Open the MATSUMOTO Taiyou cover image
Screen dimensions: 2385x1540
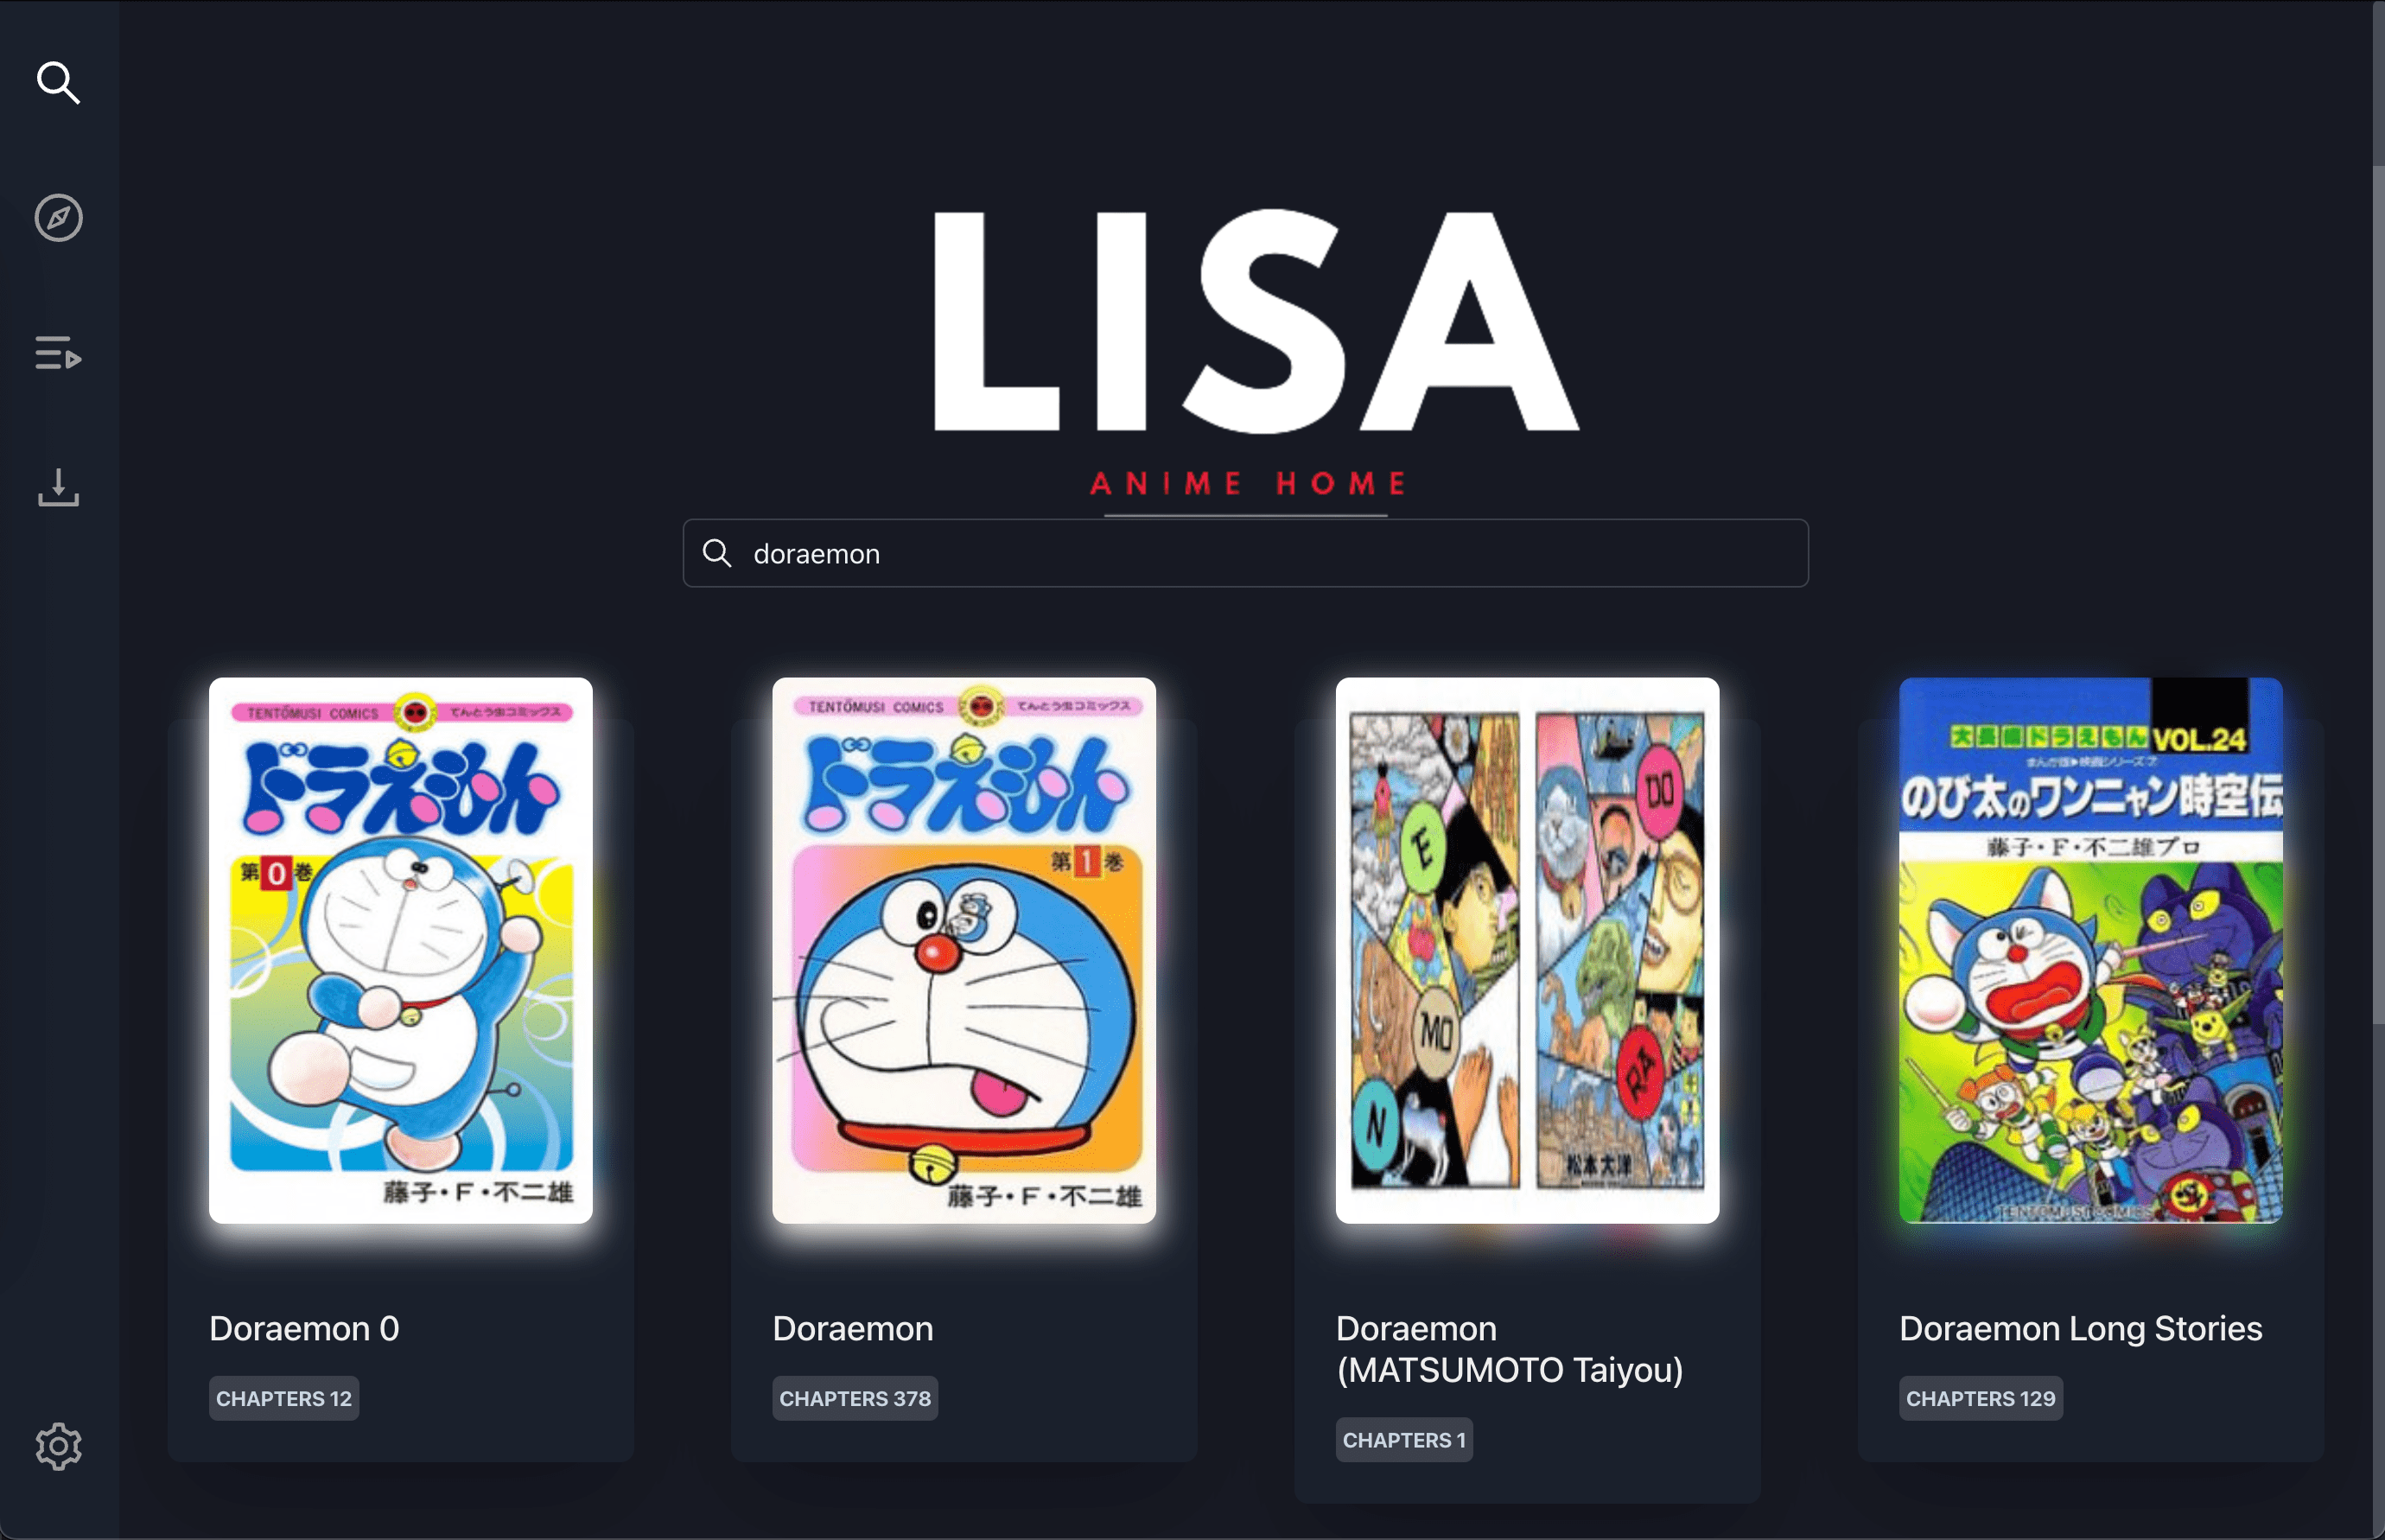pyautogui.click(x=1527, y=950)
